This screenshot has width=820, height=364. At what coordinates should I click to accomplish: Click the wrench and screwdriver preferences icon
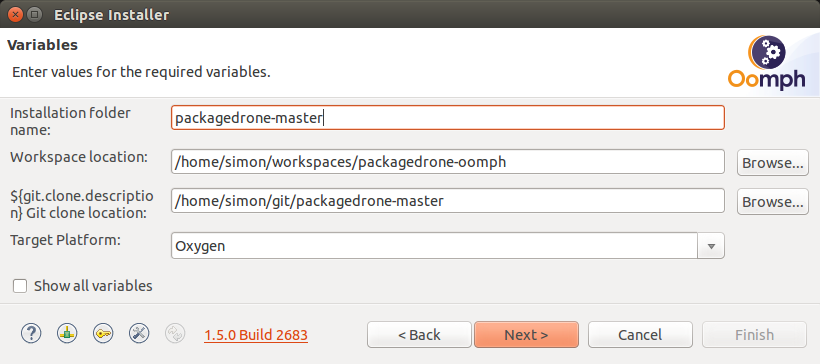coord(139,333)
